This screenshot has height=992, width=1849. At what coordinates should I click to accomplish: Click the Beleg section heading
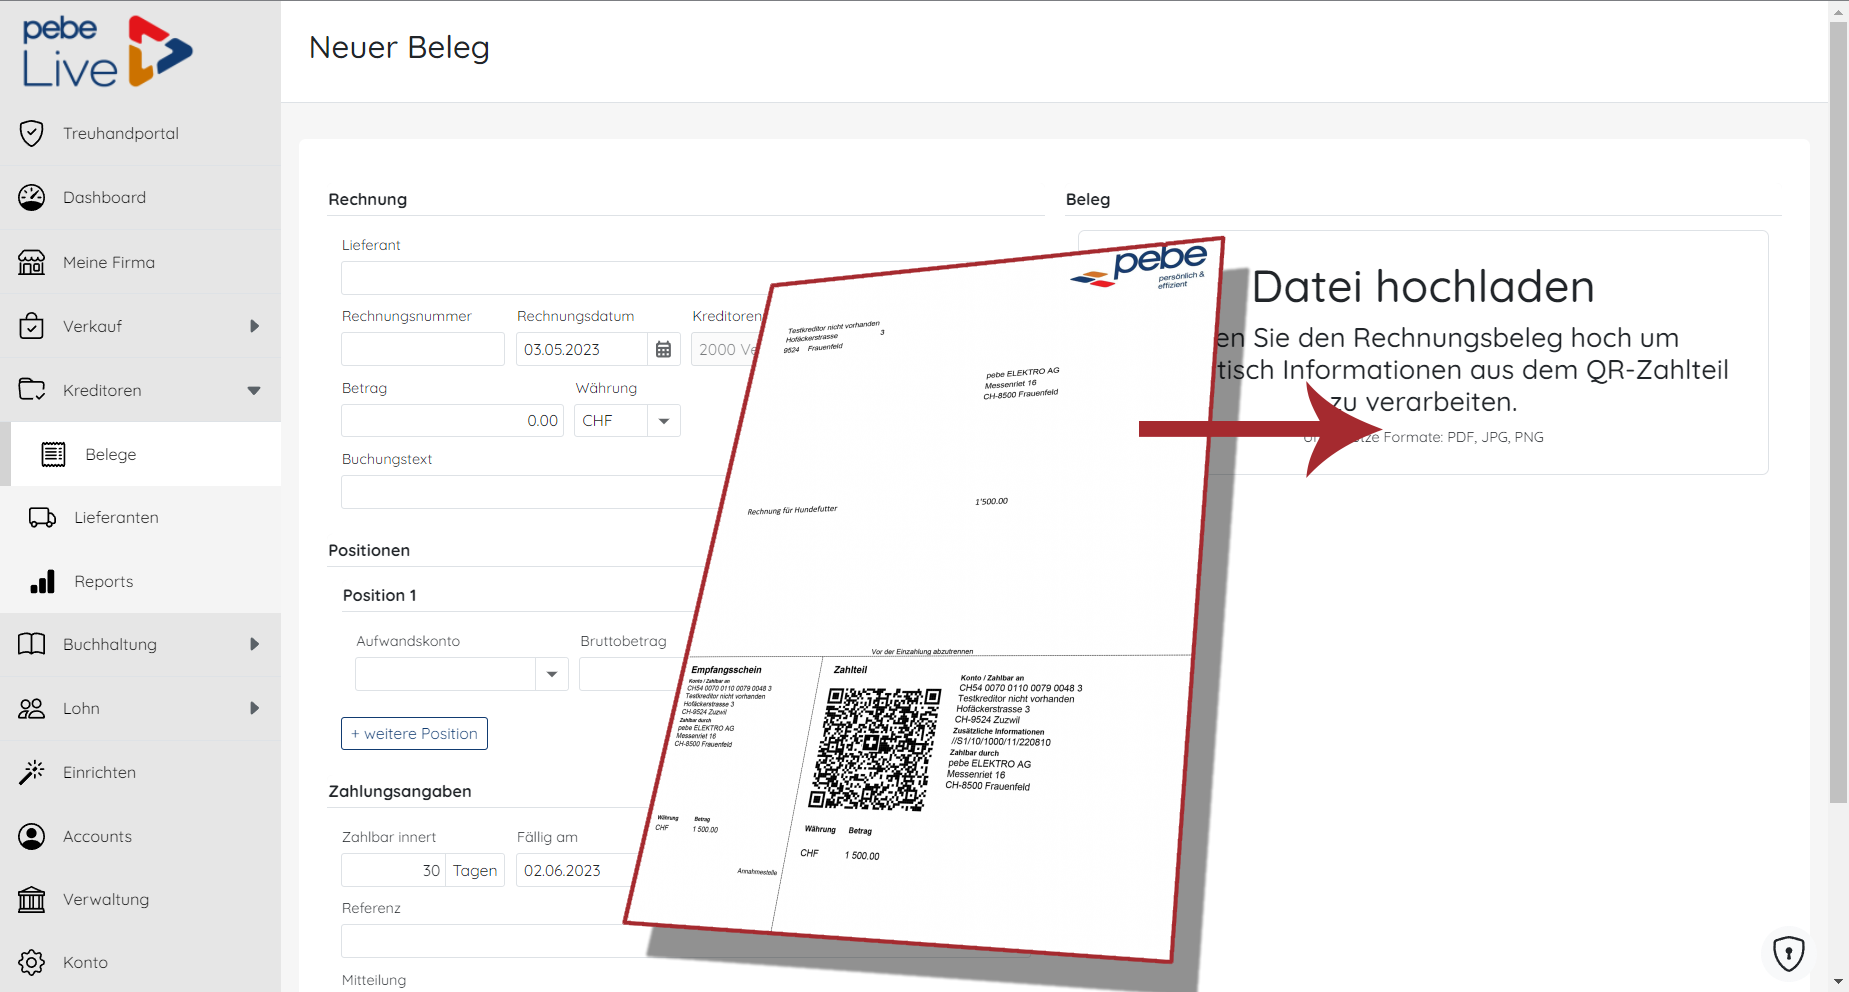click(1088, 199)
